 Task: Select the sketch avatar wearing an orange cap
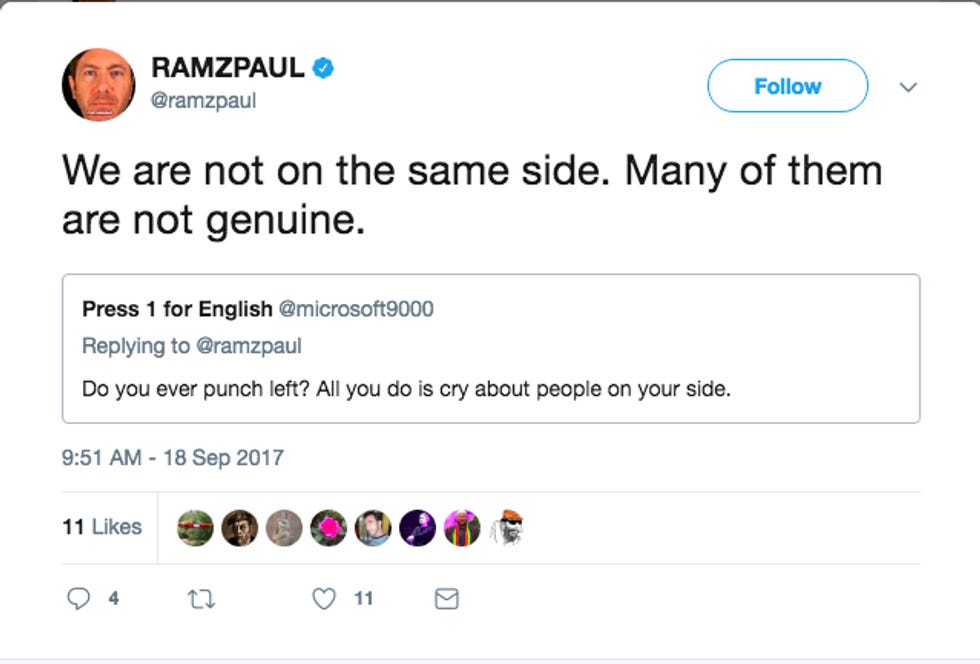point(507,527)
